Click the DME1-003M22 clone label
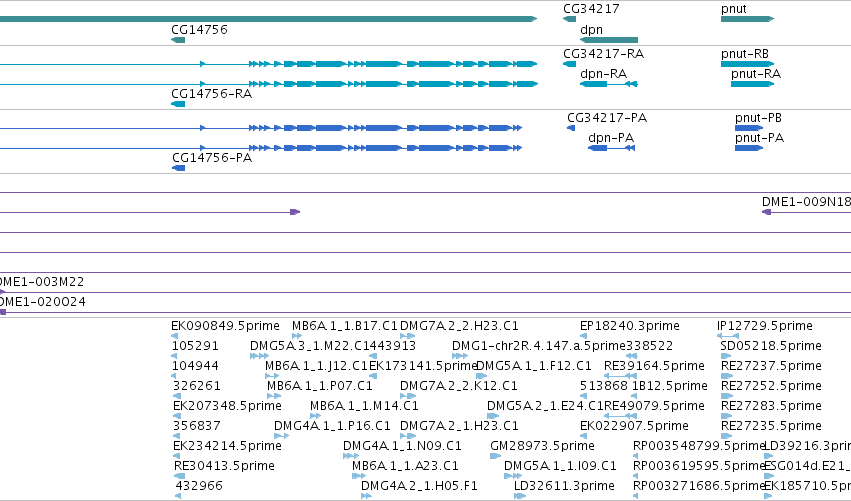This screenshot has height=501, width=851. 42,282
